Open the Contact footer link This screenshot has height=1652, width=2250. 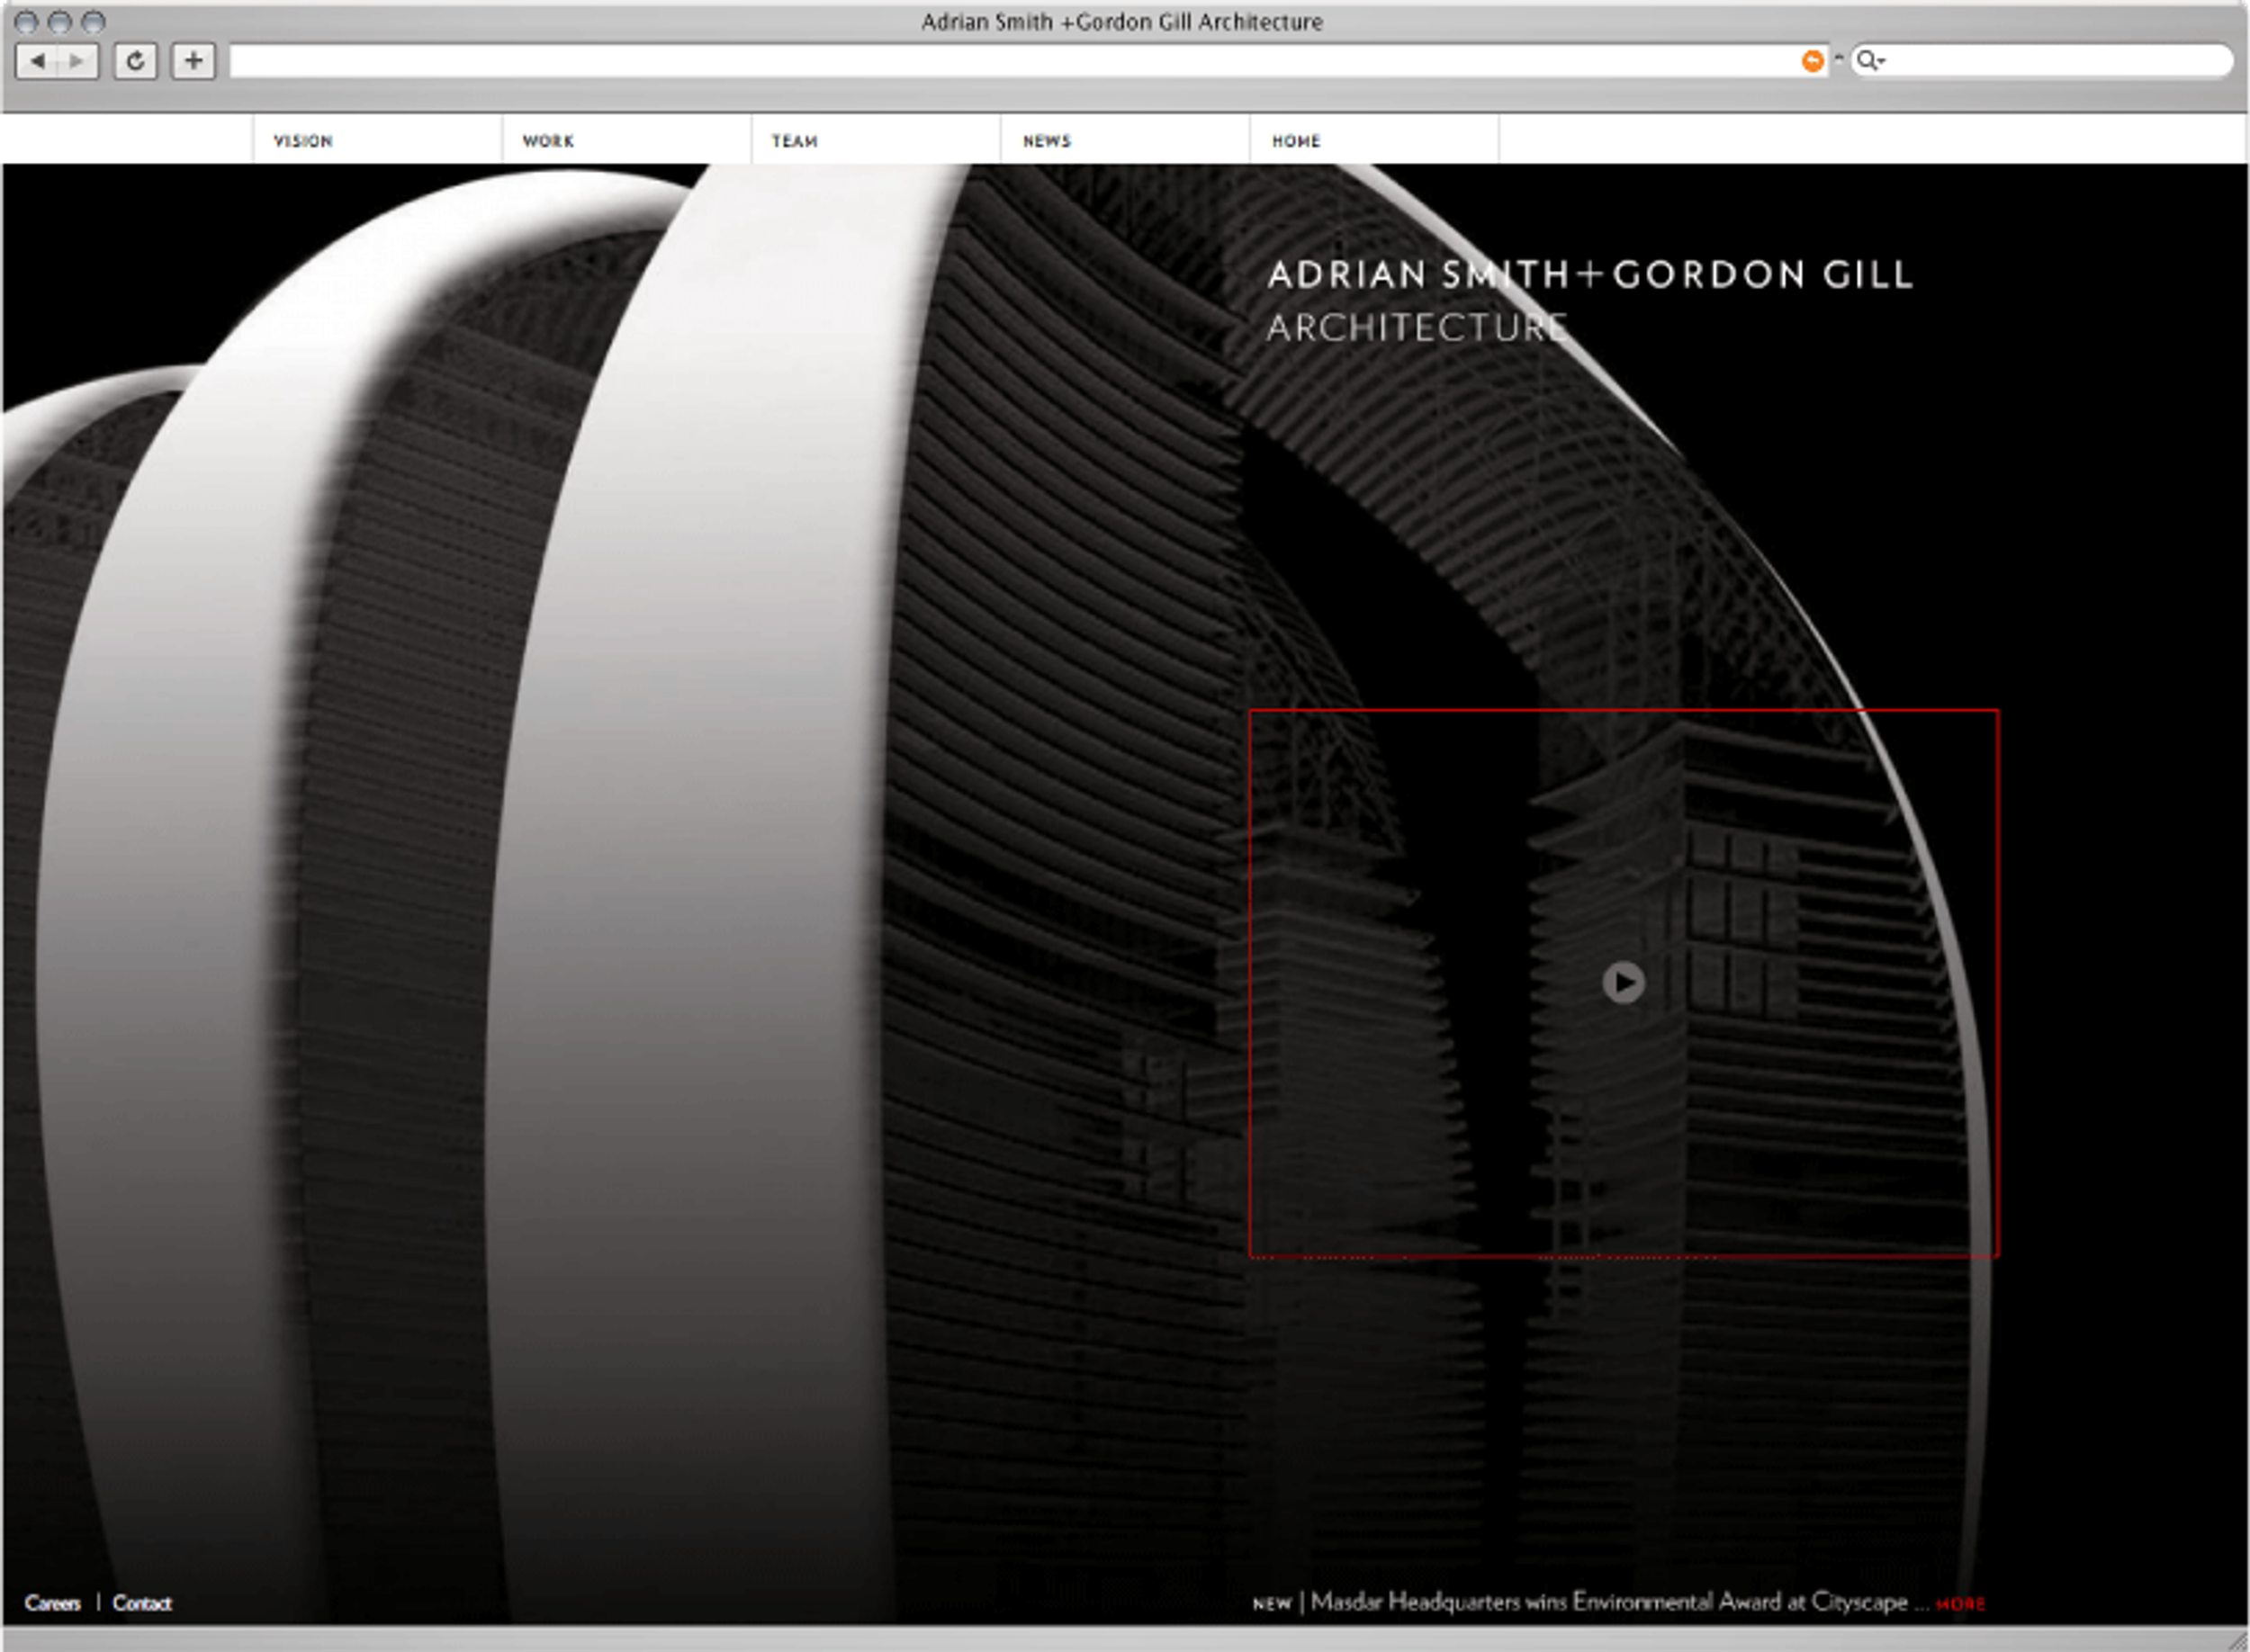click(142, 1603)
